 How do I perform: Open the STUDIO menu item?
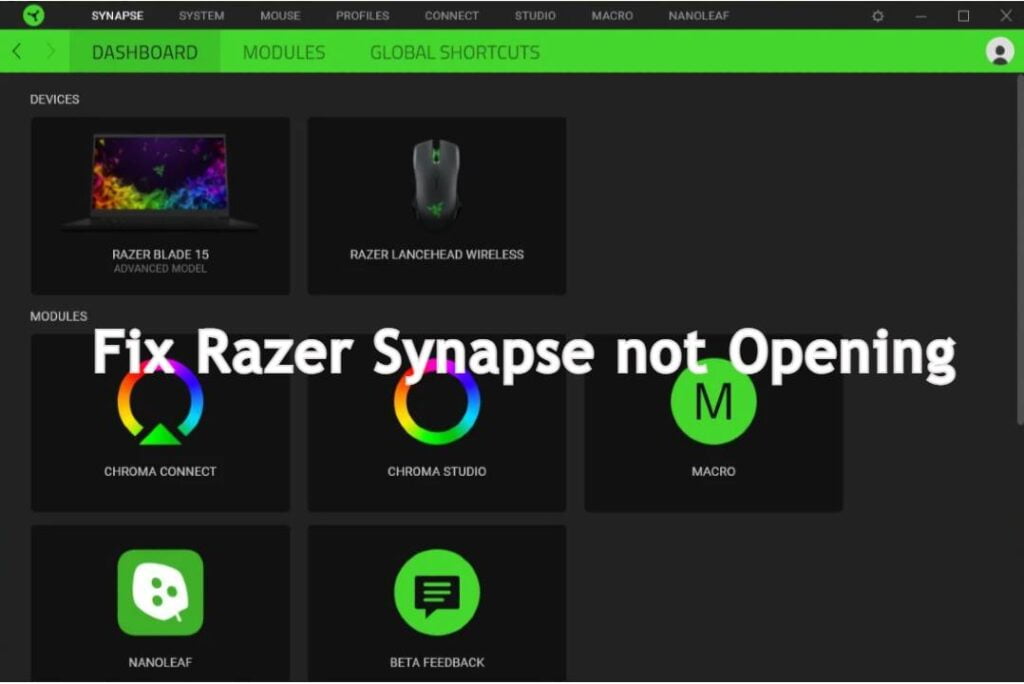[x=535, y=15]
